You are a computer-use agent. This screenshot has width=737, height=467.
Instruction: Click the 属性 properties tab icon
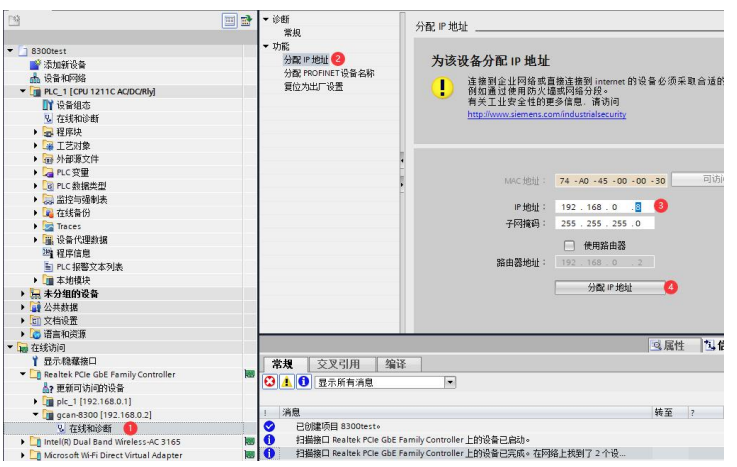657,346
